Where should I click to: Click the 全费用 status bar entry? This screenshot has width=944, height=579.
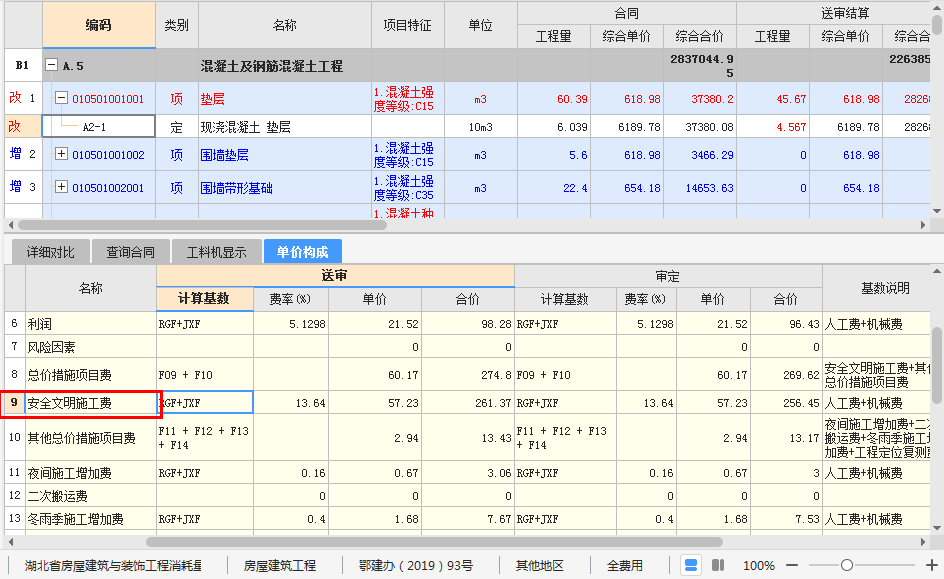click(624, 566)
